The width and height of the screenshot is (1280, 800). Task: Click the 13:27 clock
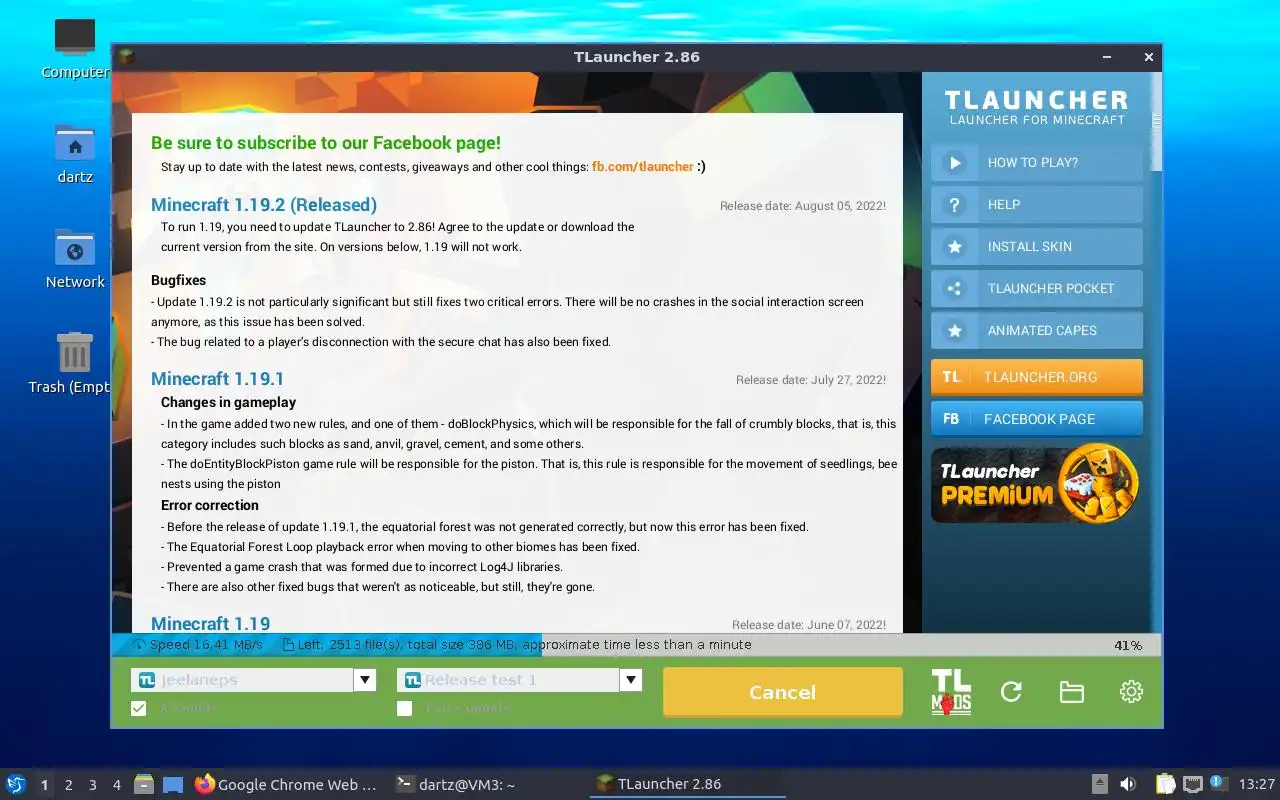[1257, 784]
